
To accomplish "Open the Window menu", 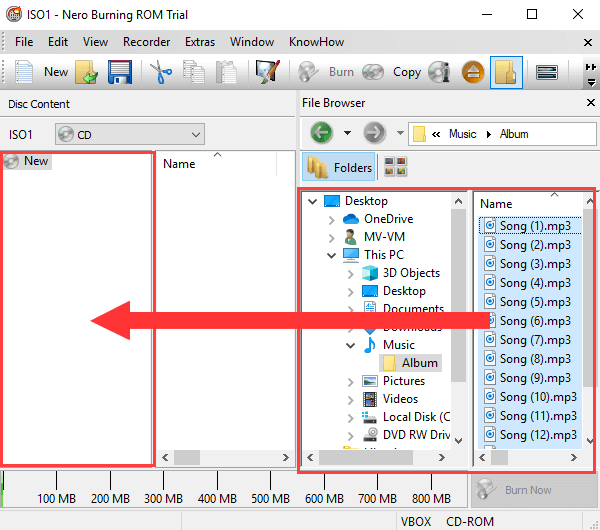I will coord(252,42).
